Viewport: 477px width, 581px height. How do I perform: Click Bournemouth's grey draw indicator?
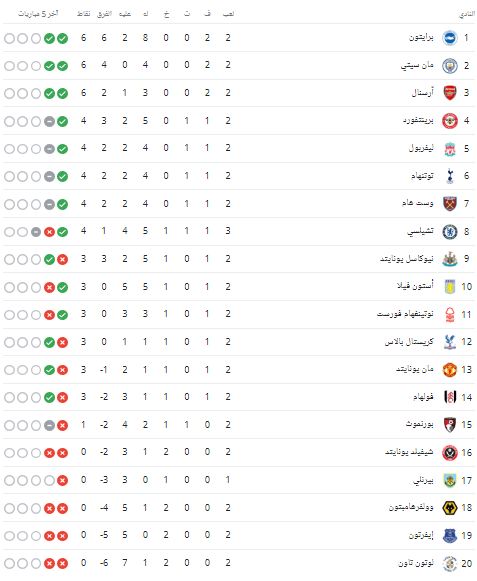pyautogui.click(x=49, y=425)
